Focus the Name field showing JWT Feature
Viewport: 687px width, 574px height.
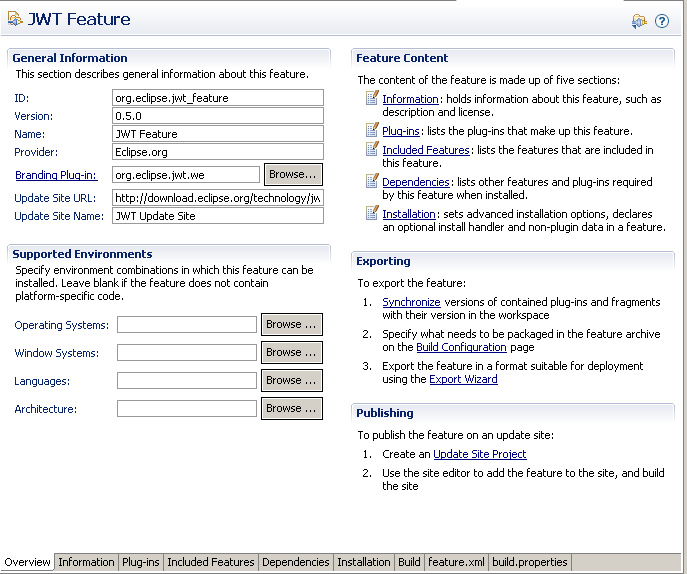click(x=218, y=134)
